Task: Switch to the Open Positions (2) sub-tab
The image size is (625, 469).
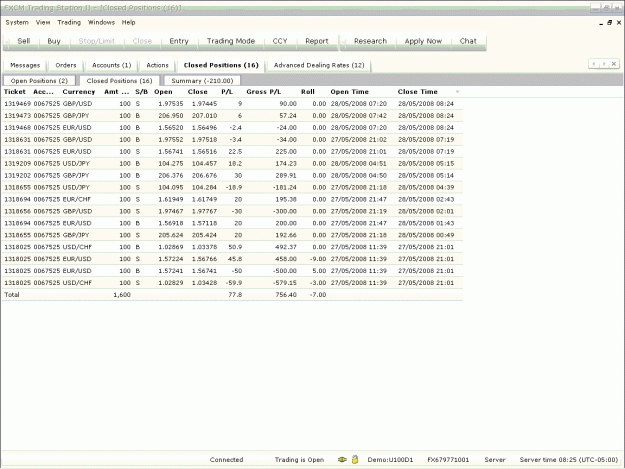Action: 39,80
